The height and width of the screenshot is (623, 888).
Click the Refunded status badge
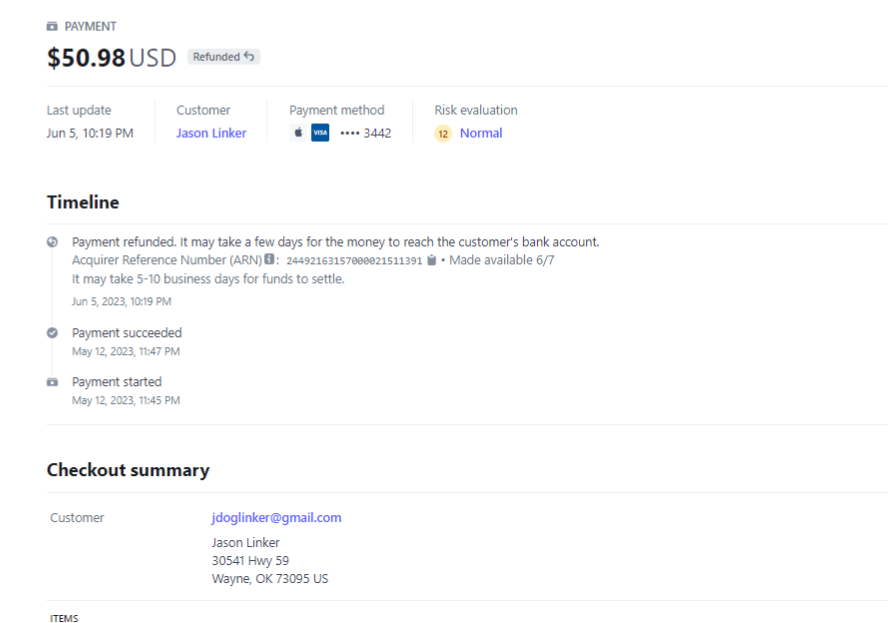tap(223, 57)
